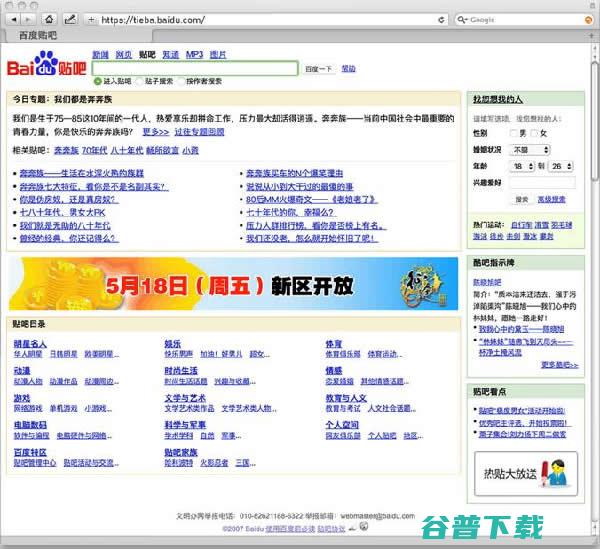
Task: Open the 情感 category link
Action: pos(334,371)
